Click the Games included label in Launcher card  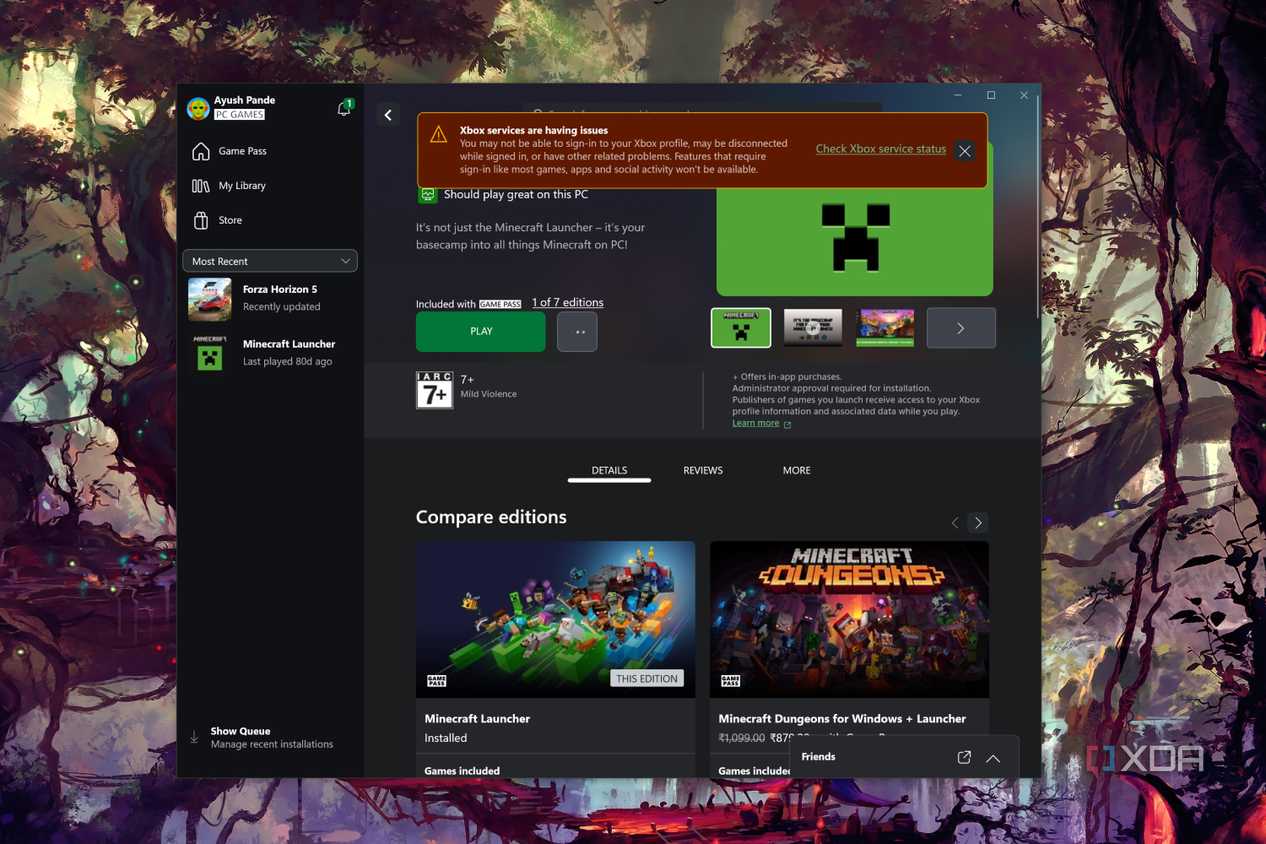pos(462,771)
